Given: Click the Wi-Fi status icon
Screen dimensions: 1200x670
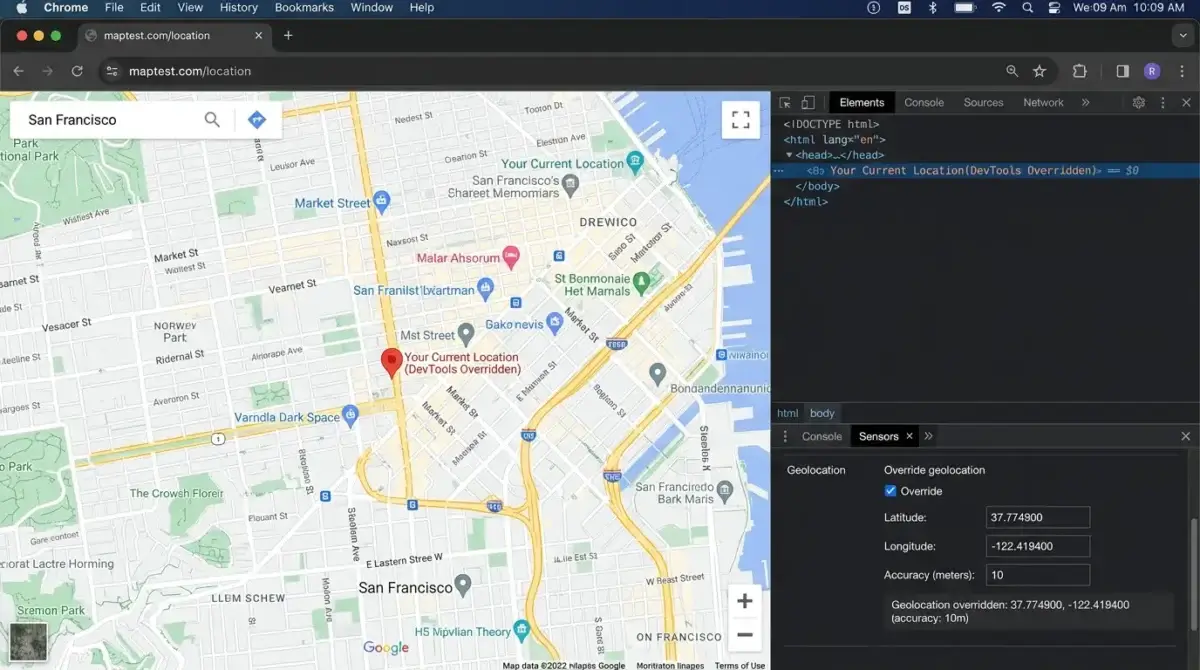Looking at the screenshot, I should pyautogui.click(x=998, y=7).
